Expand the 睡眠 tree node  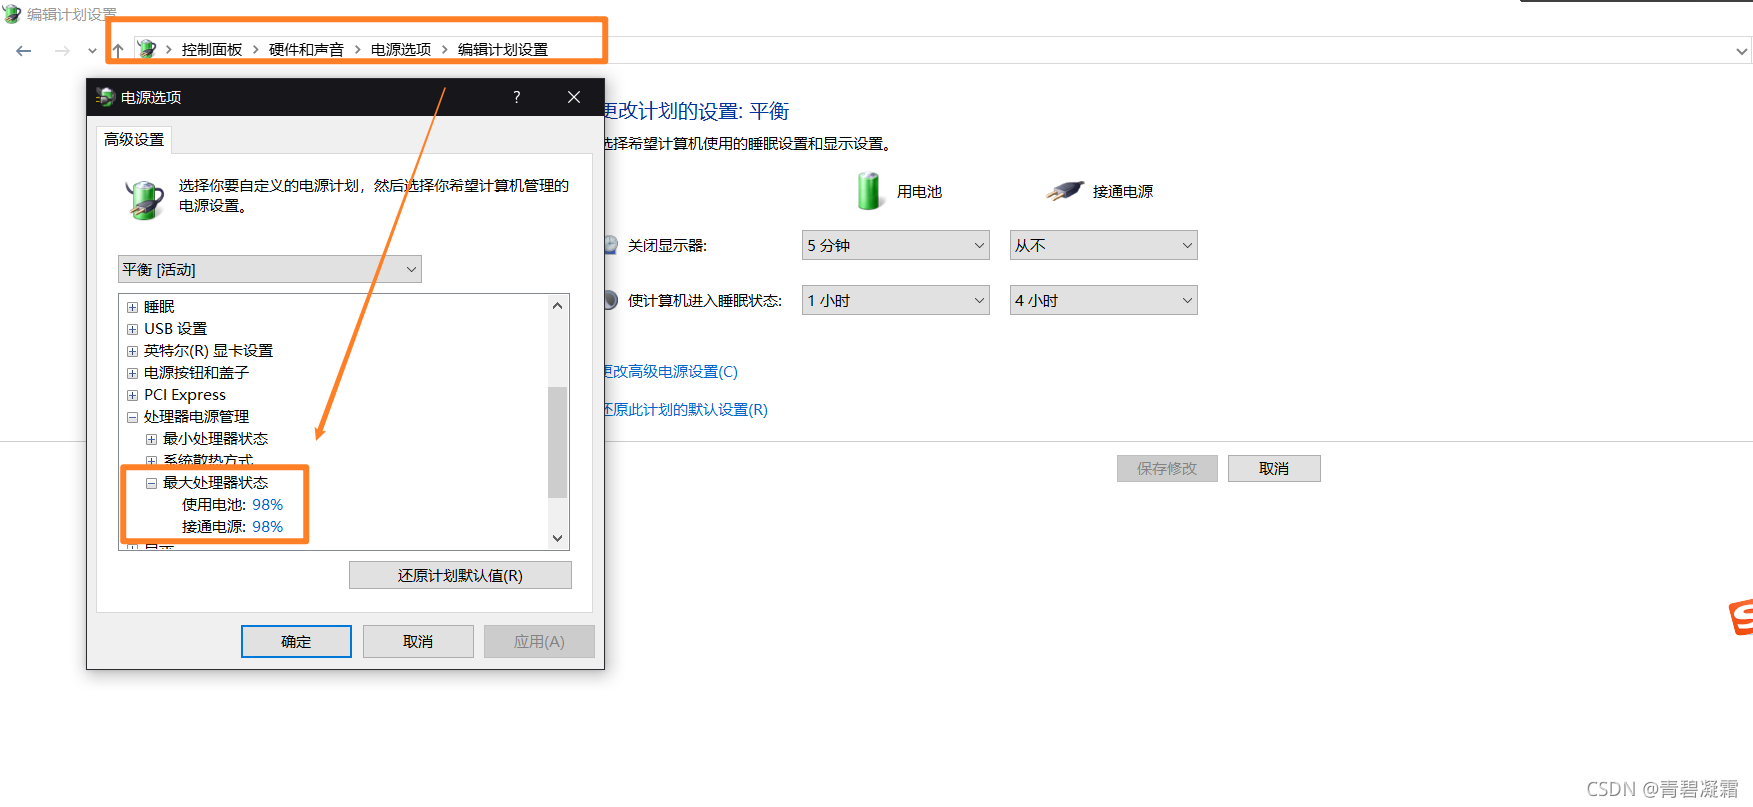click(132, 307)
